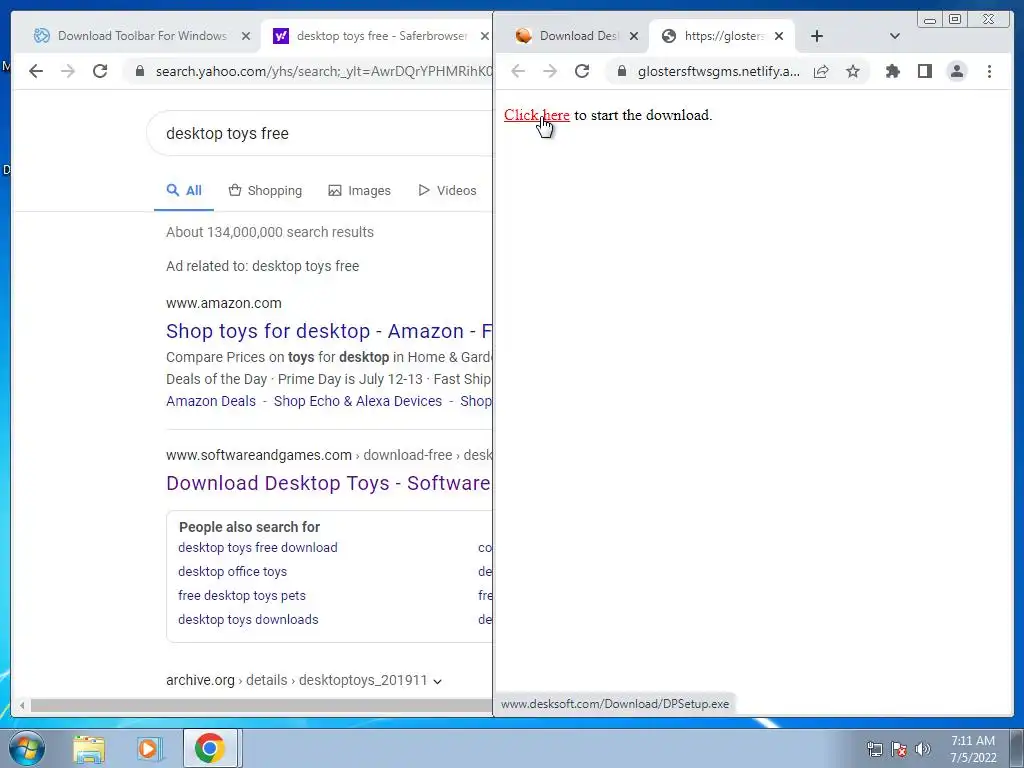The width and height of the screenshot is (1024, 768).
Task: Click 'desktop office toys' suggestion
Action: (x=232, y=571)
